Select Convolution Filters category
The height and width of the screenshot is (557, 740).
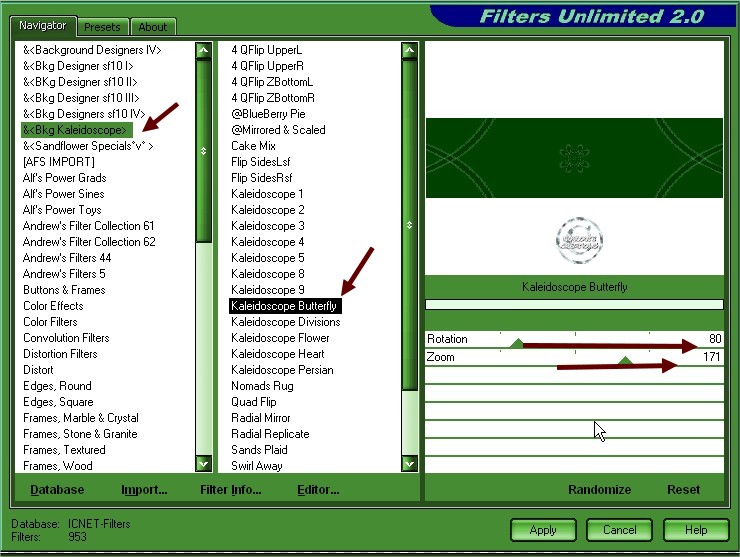[66, 338]
